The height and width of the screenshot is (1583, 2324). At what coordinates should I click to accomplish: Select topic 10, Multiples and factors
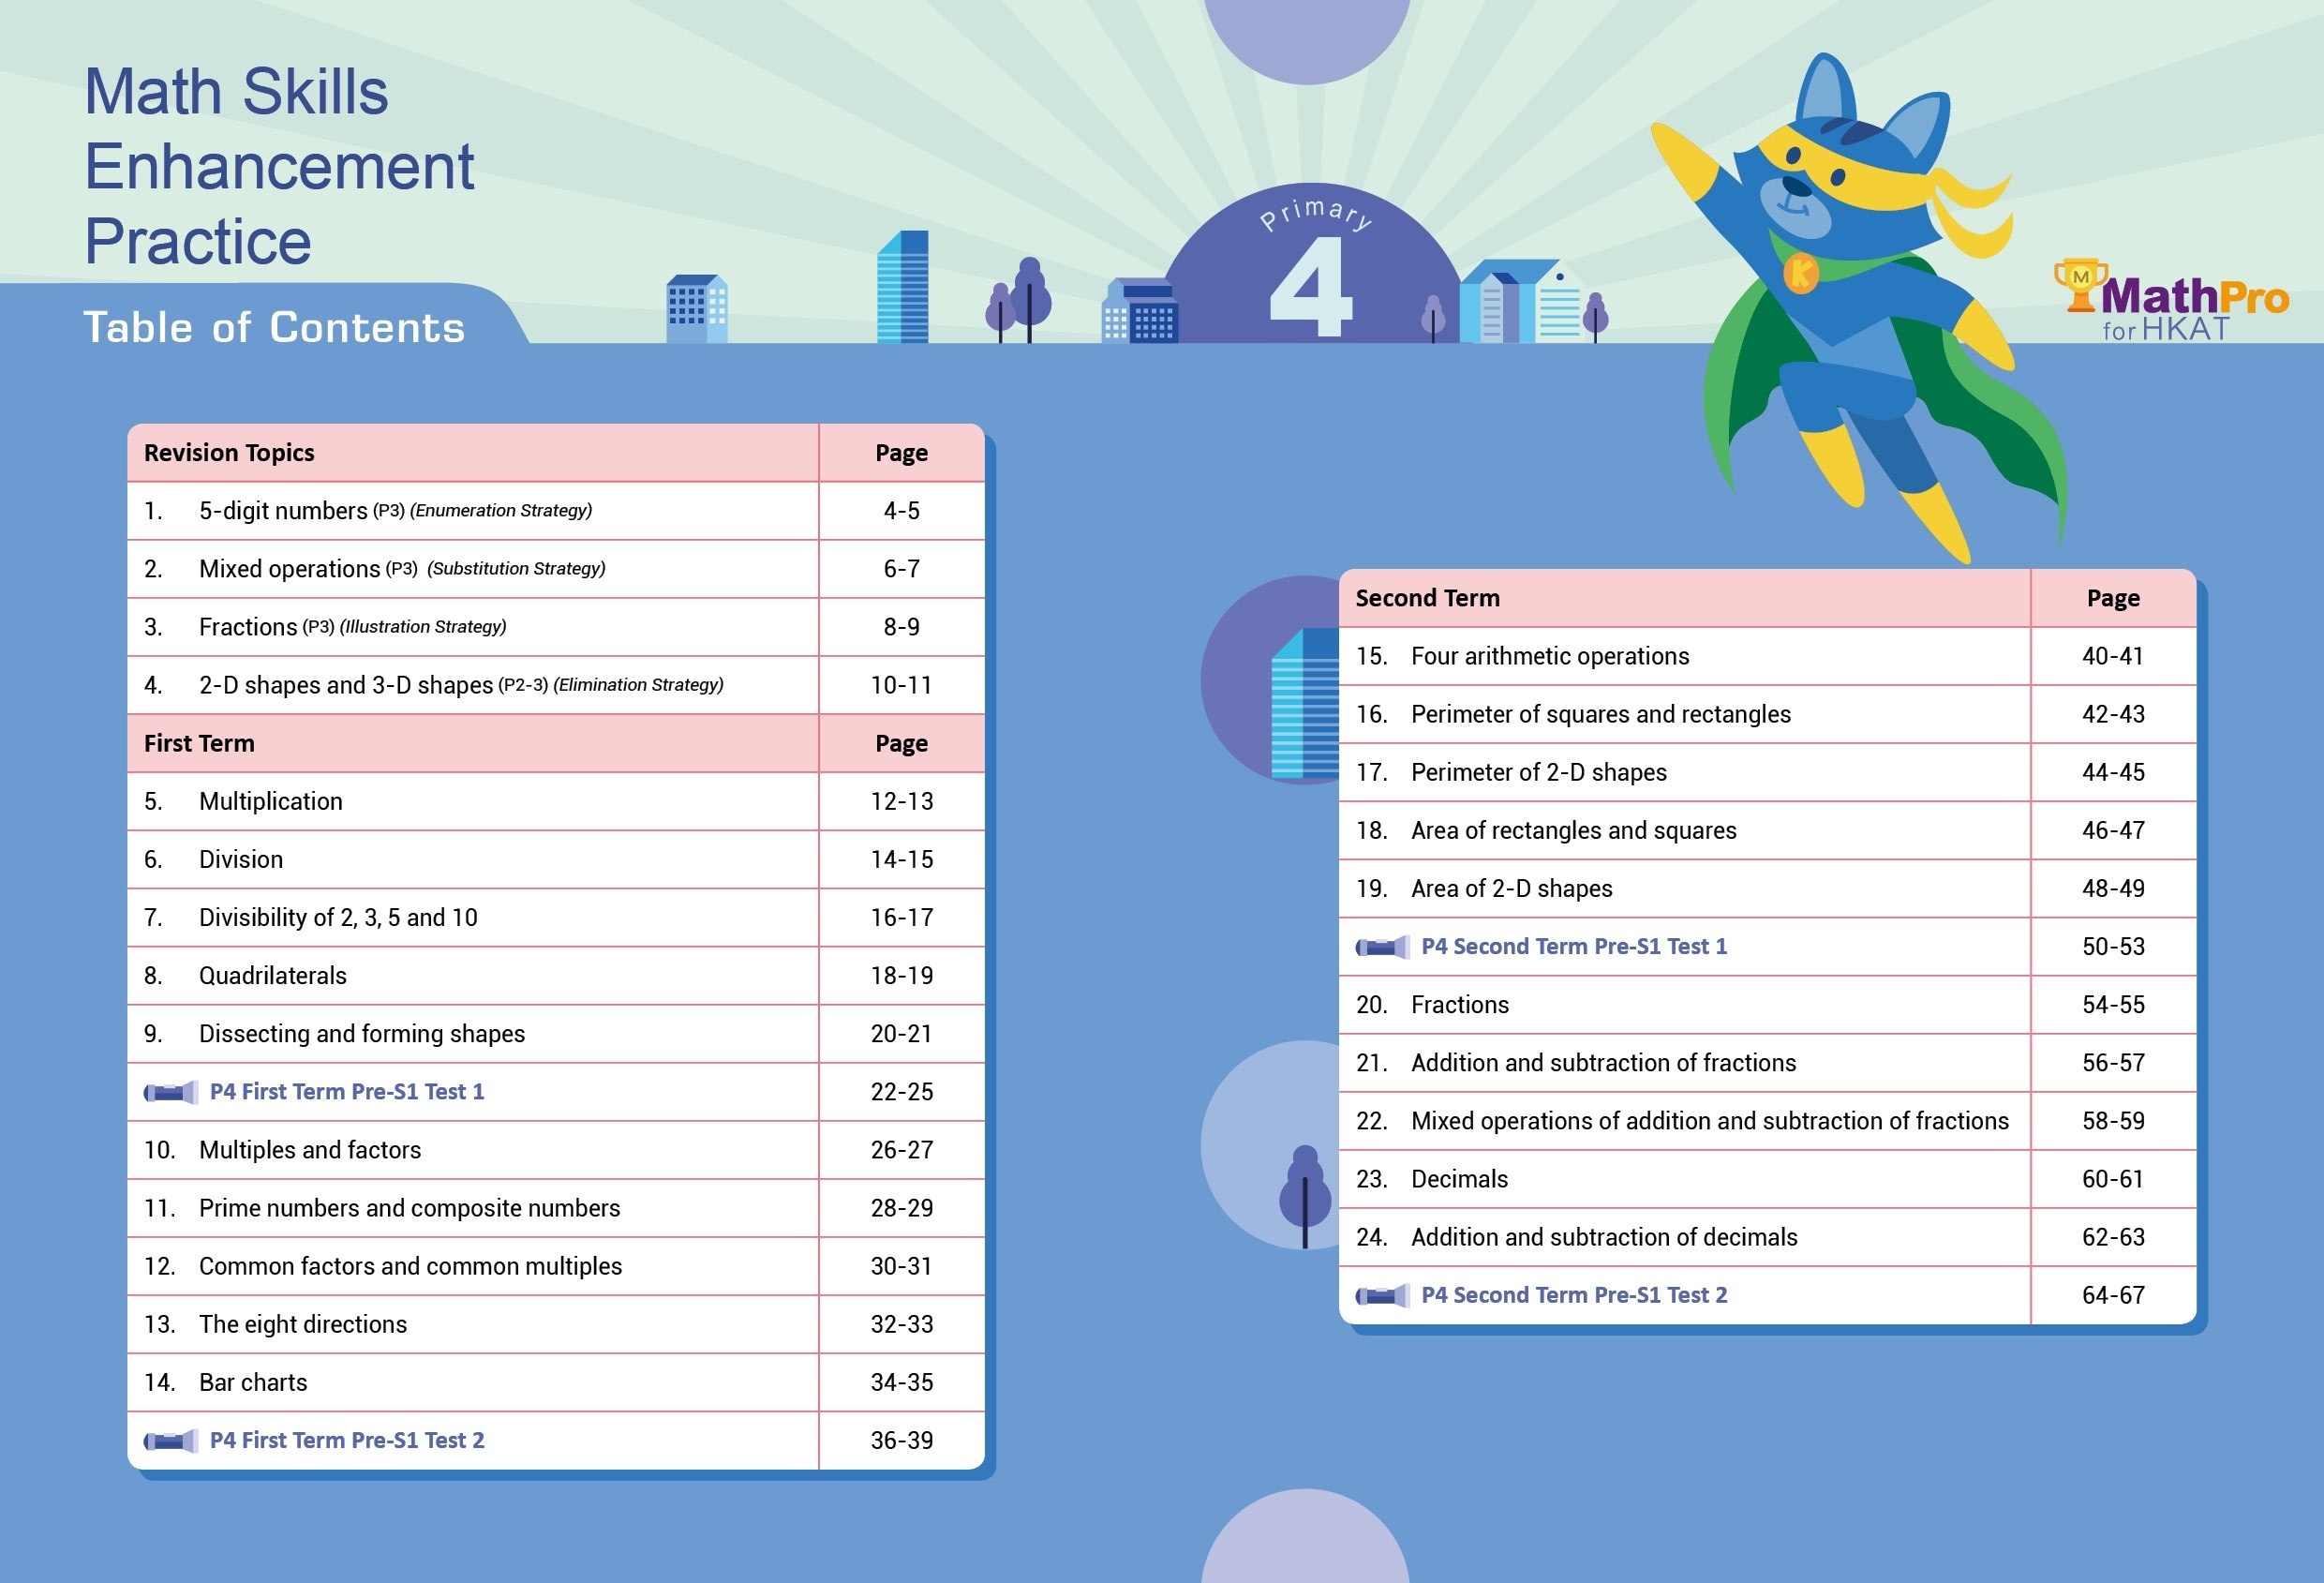tap(473, 1150)
